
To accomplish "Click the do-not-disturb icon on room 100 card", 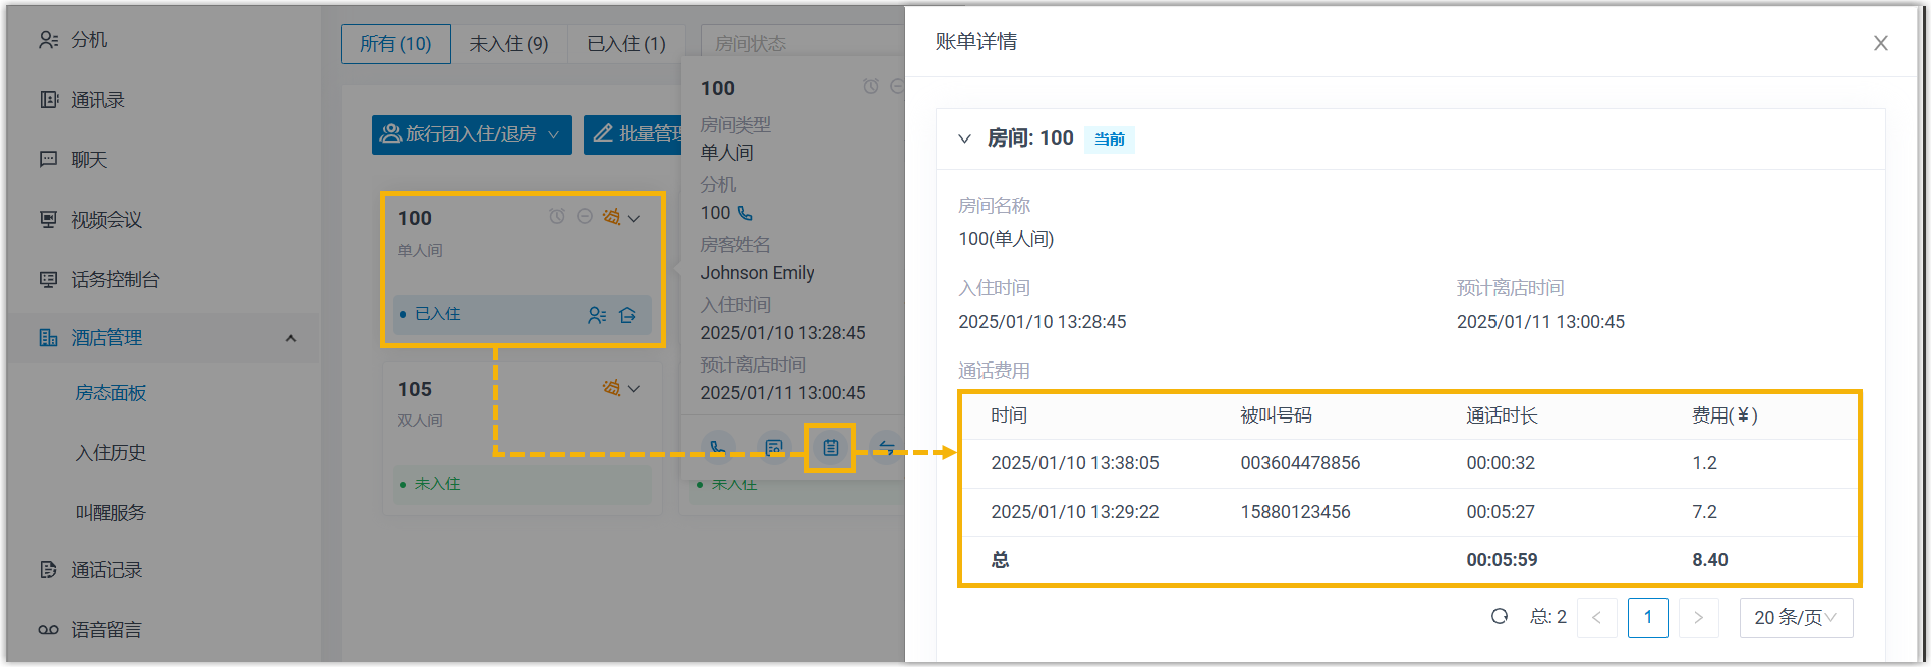I will click(585, 217).
